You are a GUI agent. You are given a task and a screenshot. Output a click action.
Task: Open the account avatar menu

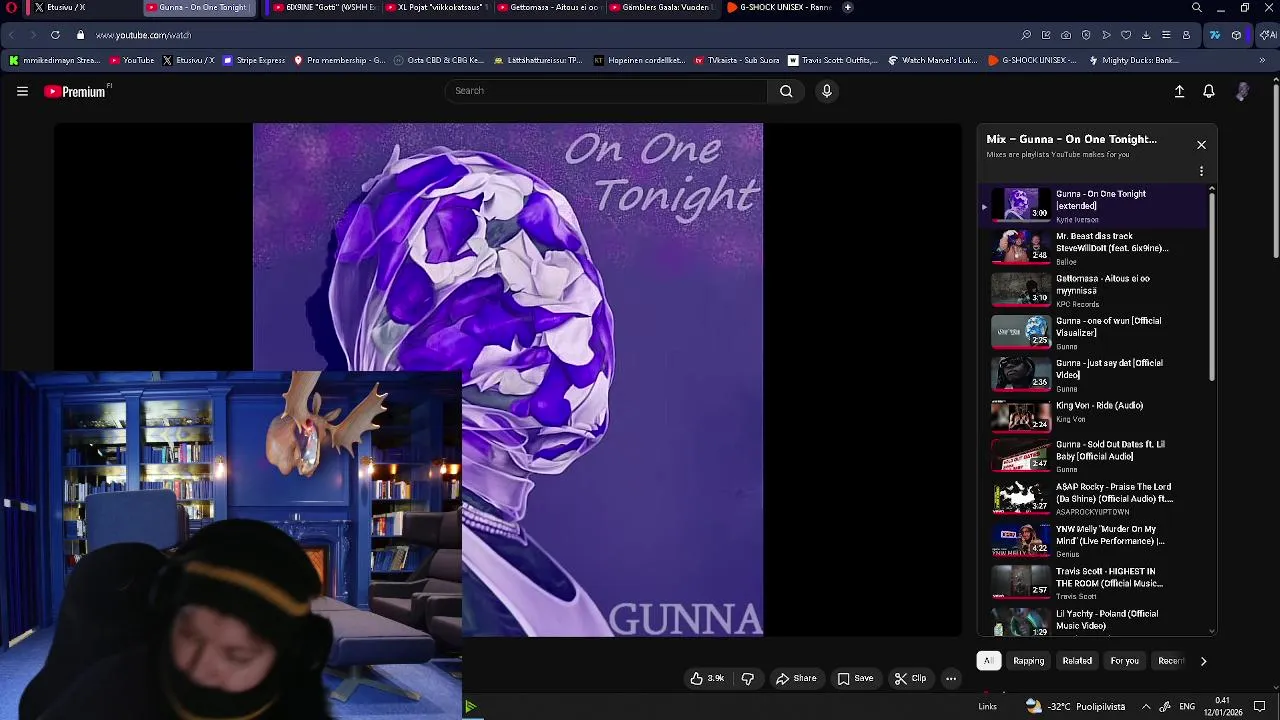[1242, 91]
